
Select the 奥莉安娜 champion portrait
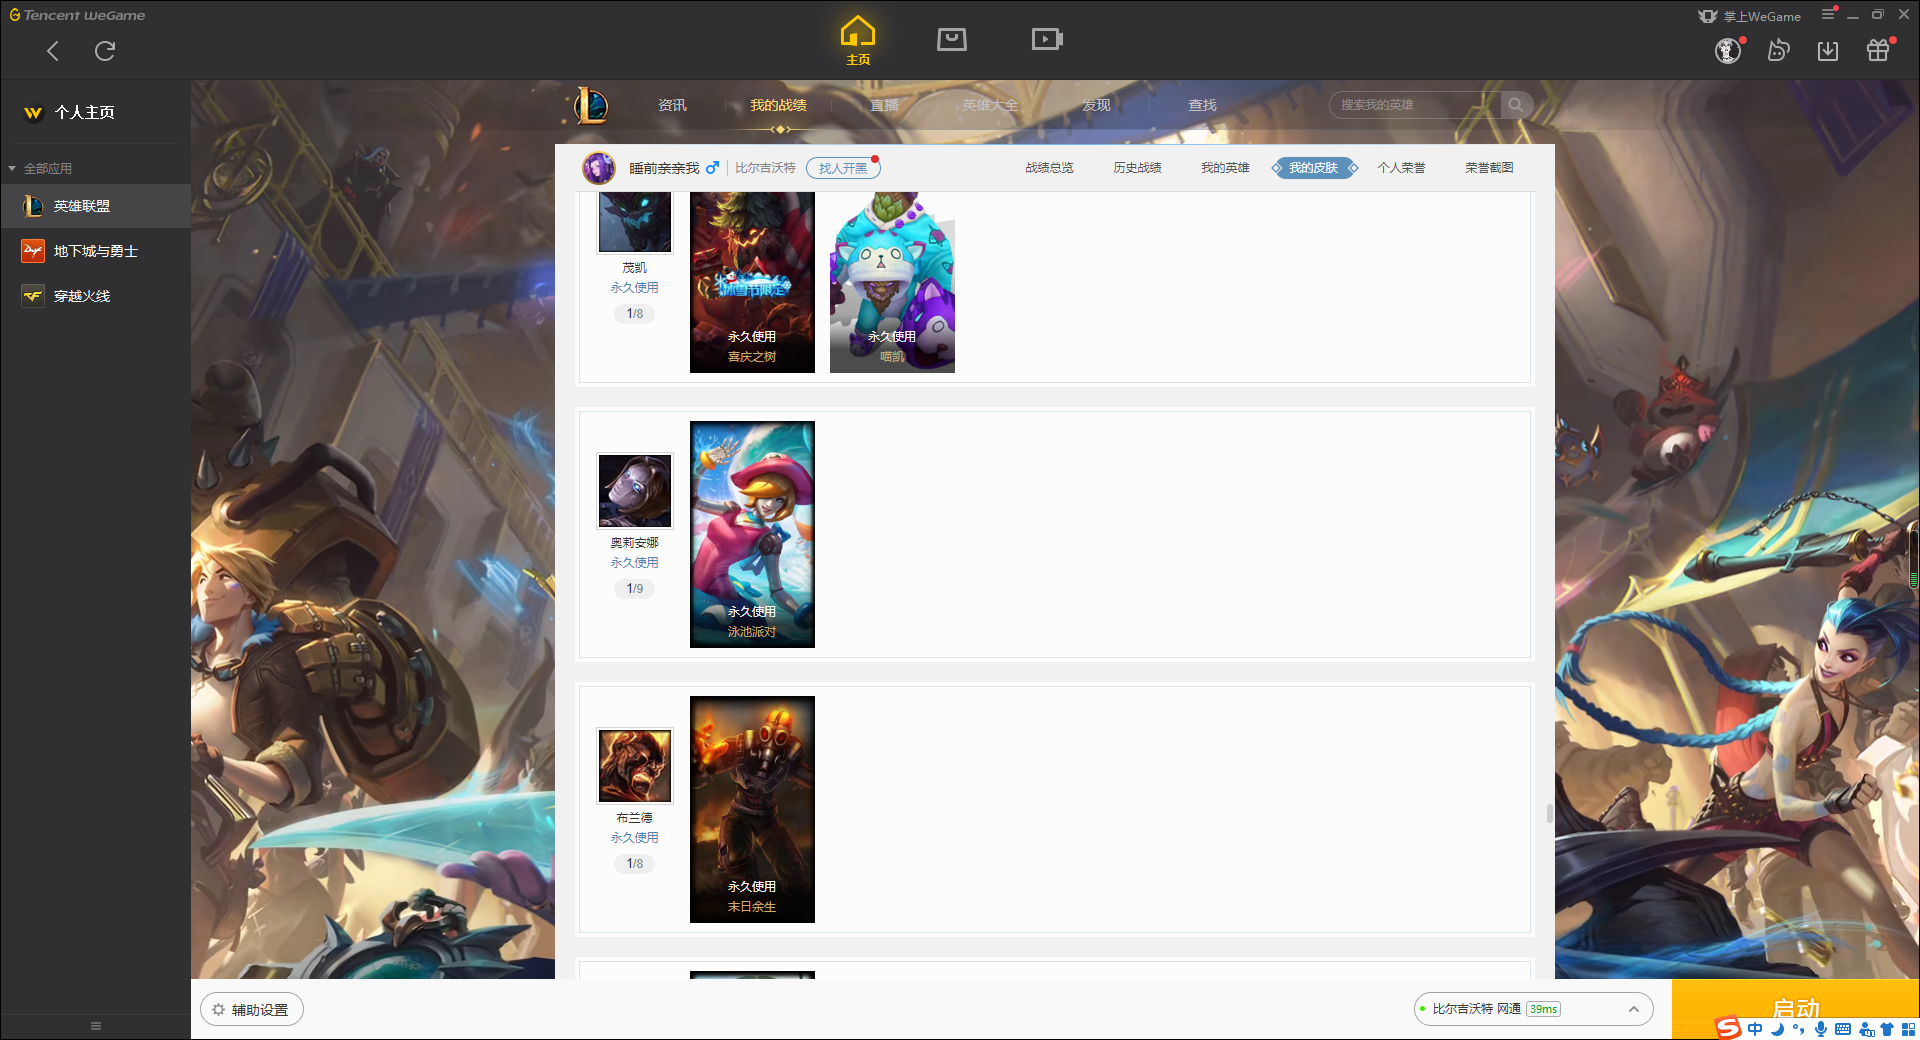click(x=635, y=491)
